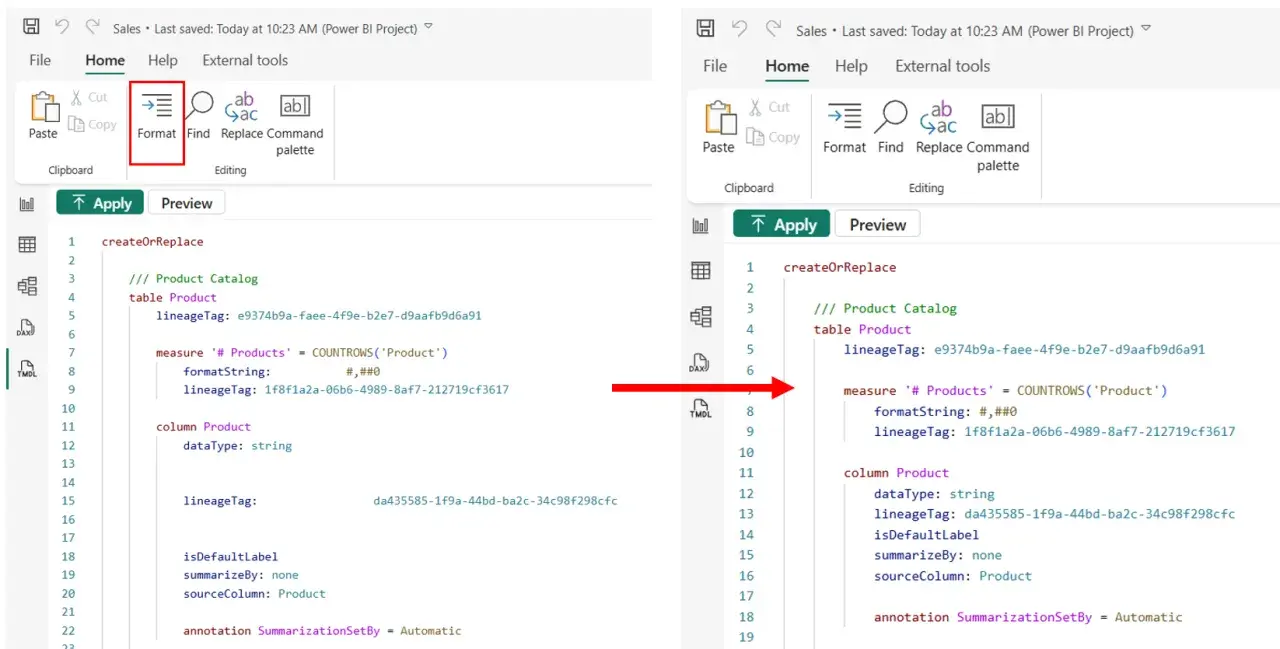Click '/// Product Catalog' in right editor
1280x649 pixels.
(885, 308)
